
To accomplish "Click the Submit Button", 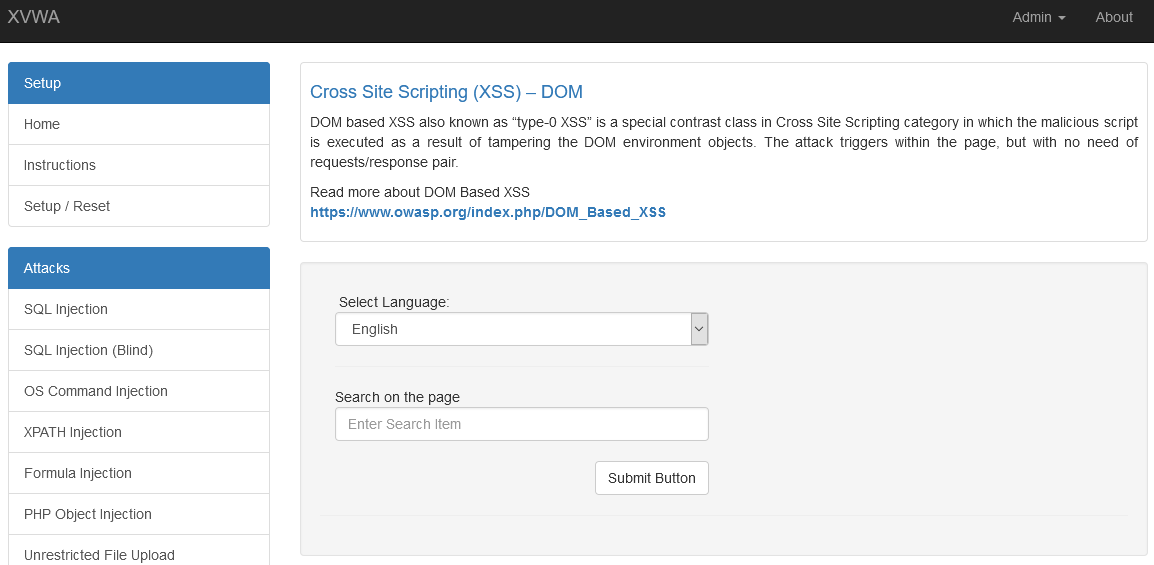I will click(x=651, y=478).
